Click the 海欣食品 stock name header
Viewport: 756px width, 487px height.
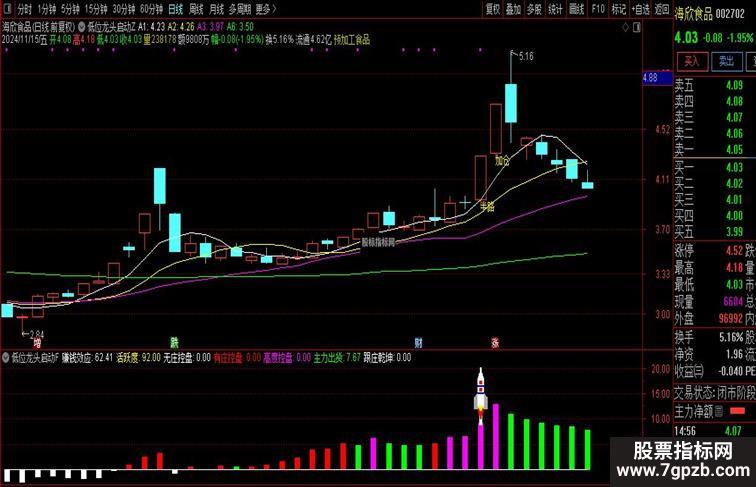[x=693, y=14]
